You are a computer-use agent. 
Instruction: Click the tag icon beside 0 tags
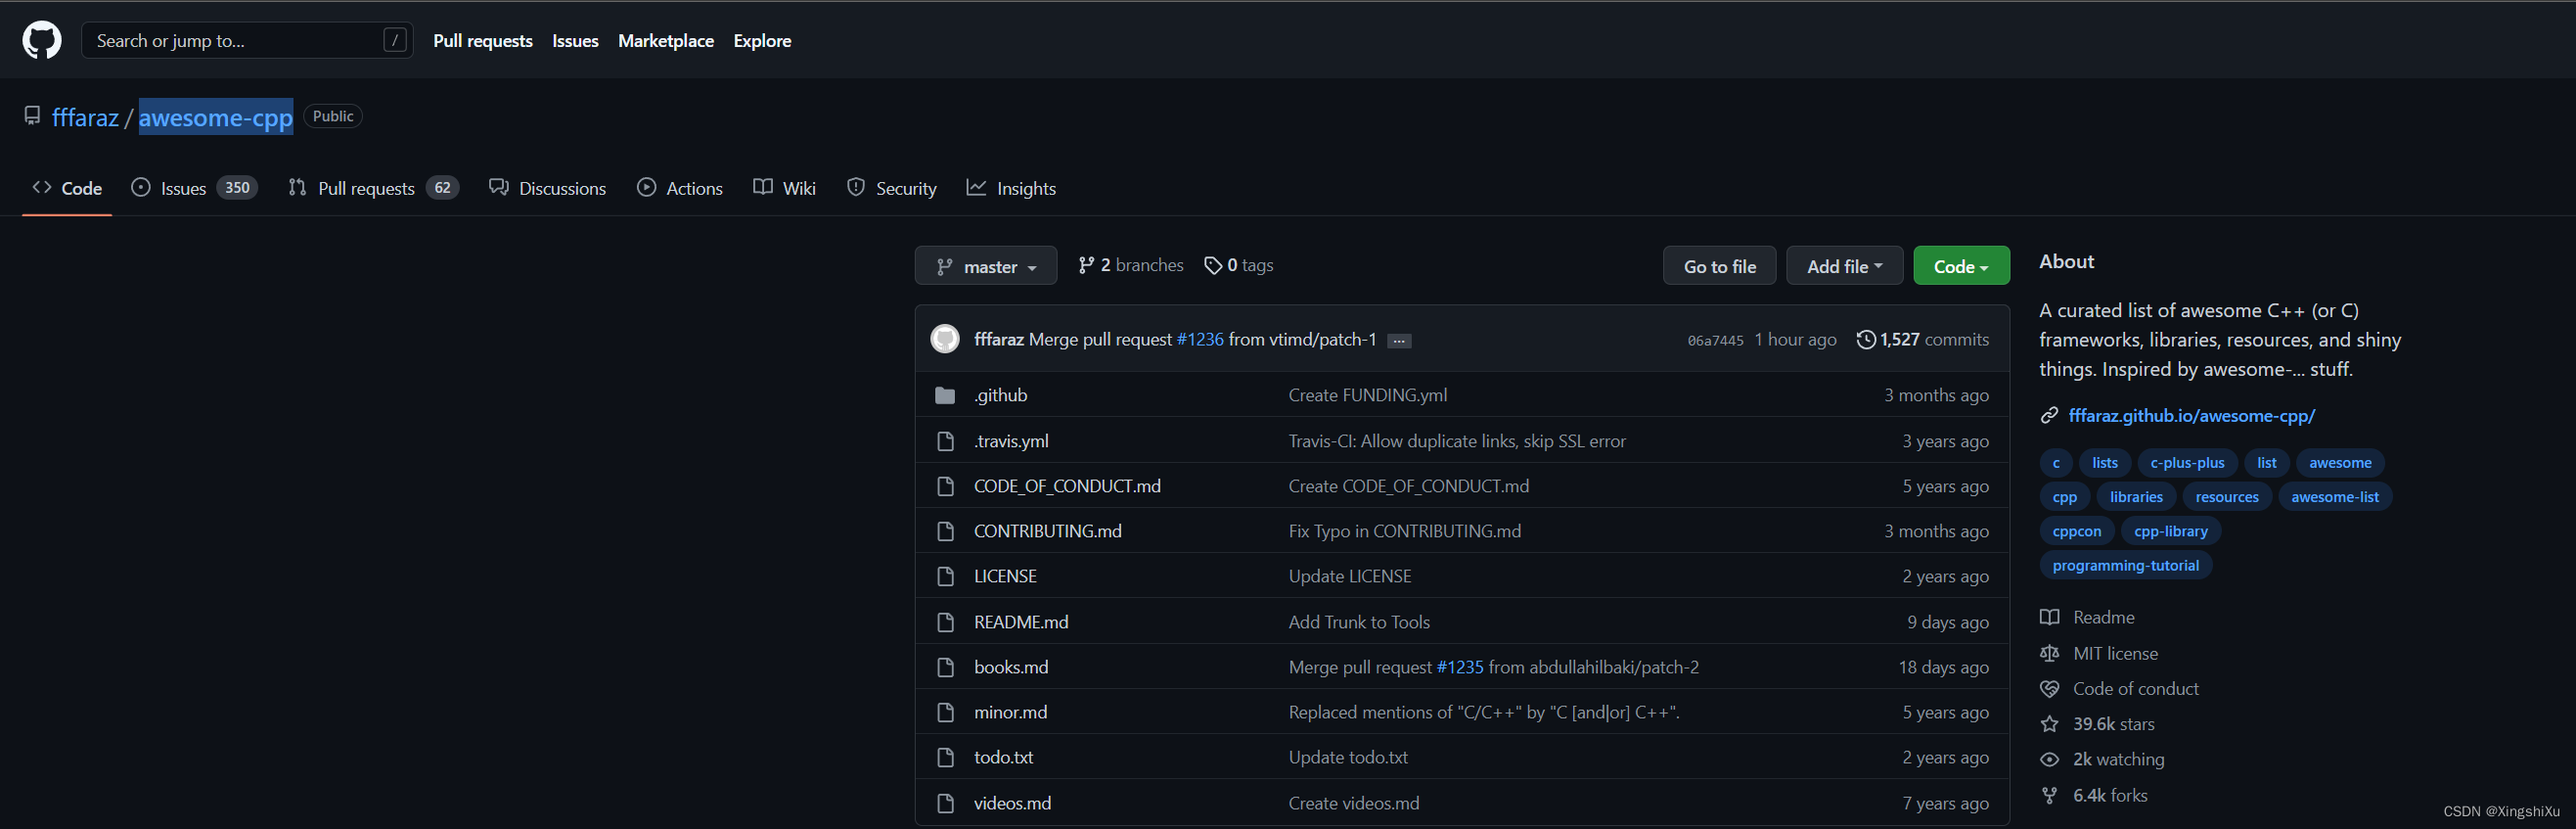pyautogui.click(x=1213, y=265)
